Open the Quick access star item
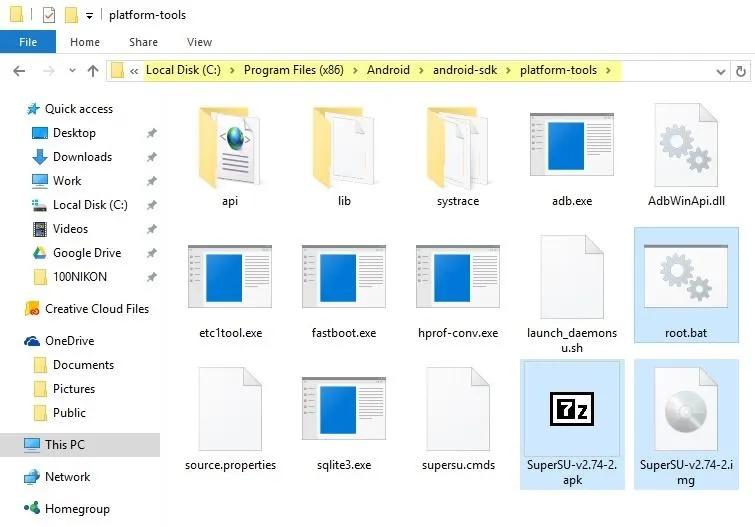This screenshot has width=755, height=527. pyautogui.click(x=69, y=109)
